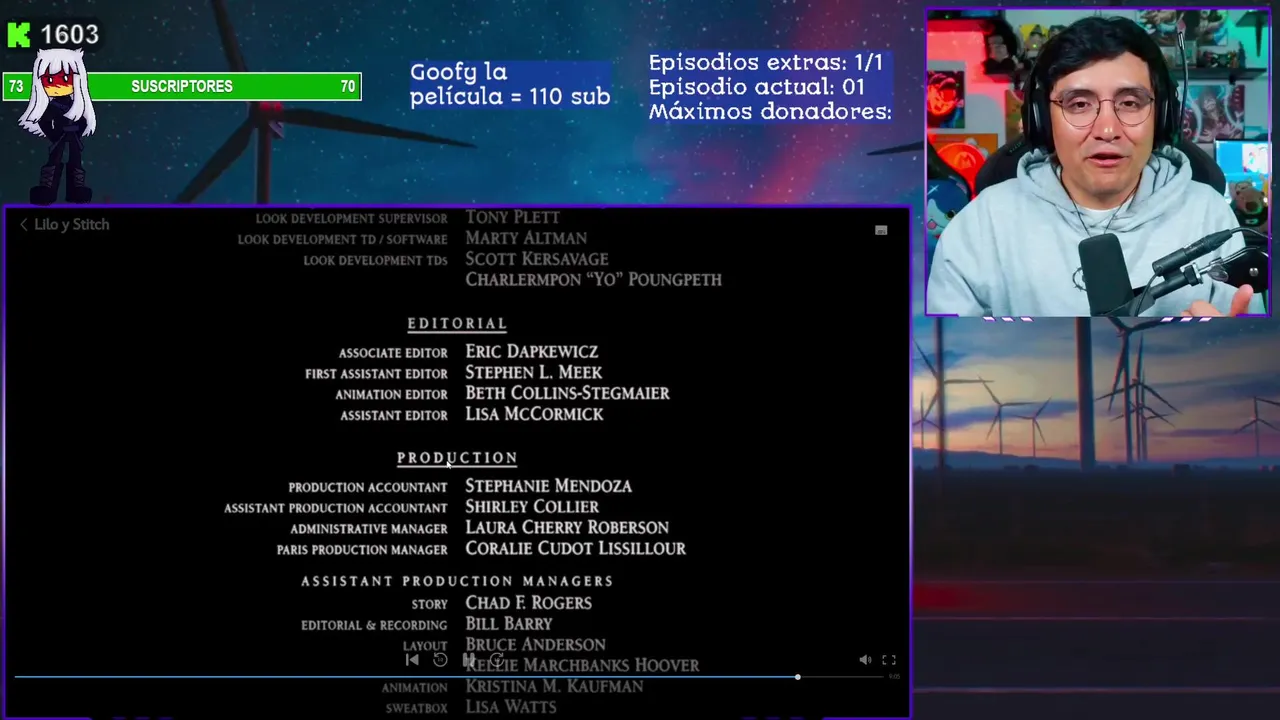Screen dimensions: 1280x720
Task: Enter fullscreen mode in the player
Action: coord(889,660)
